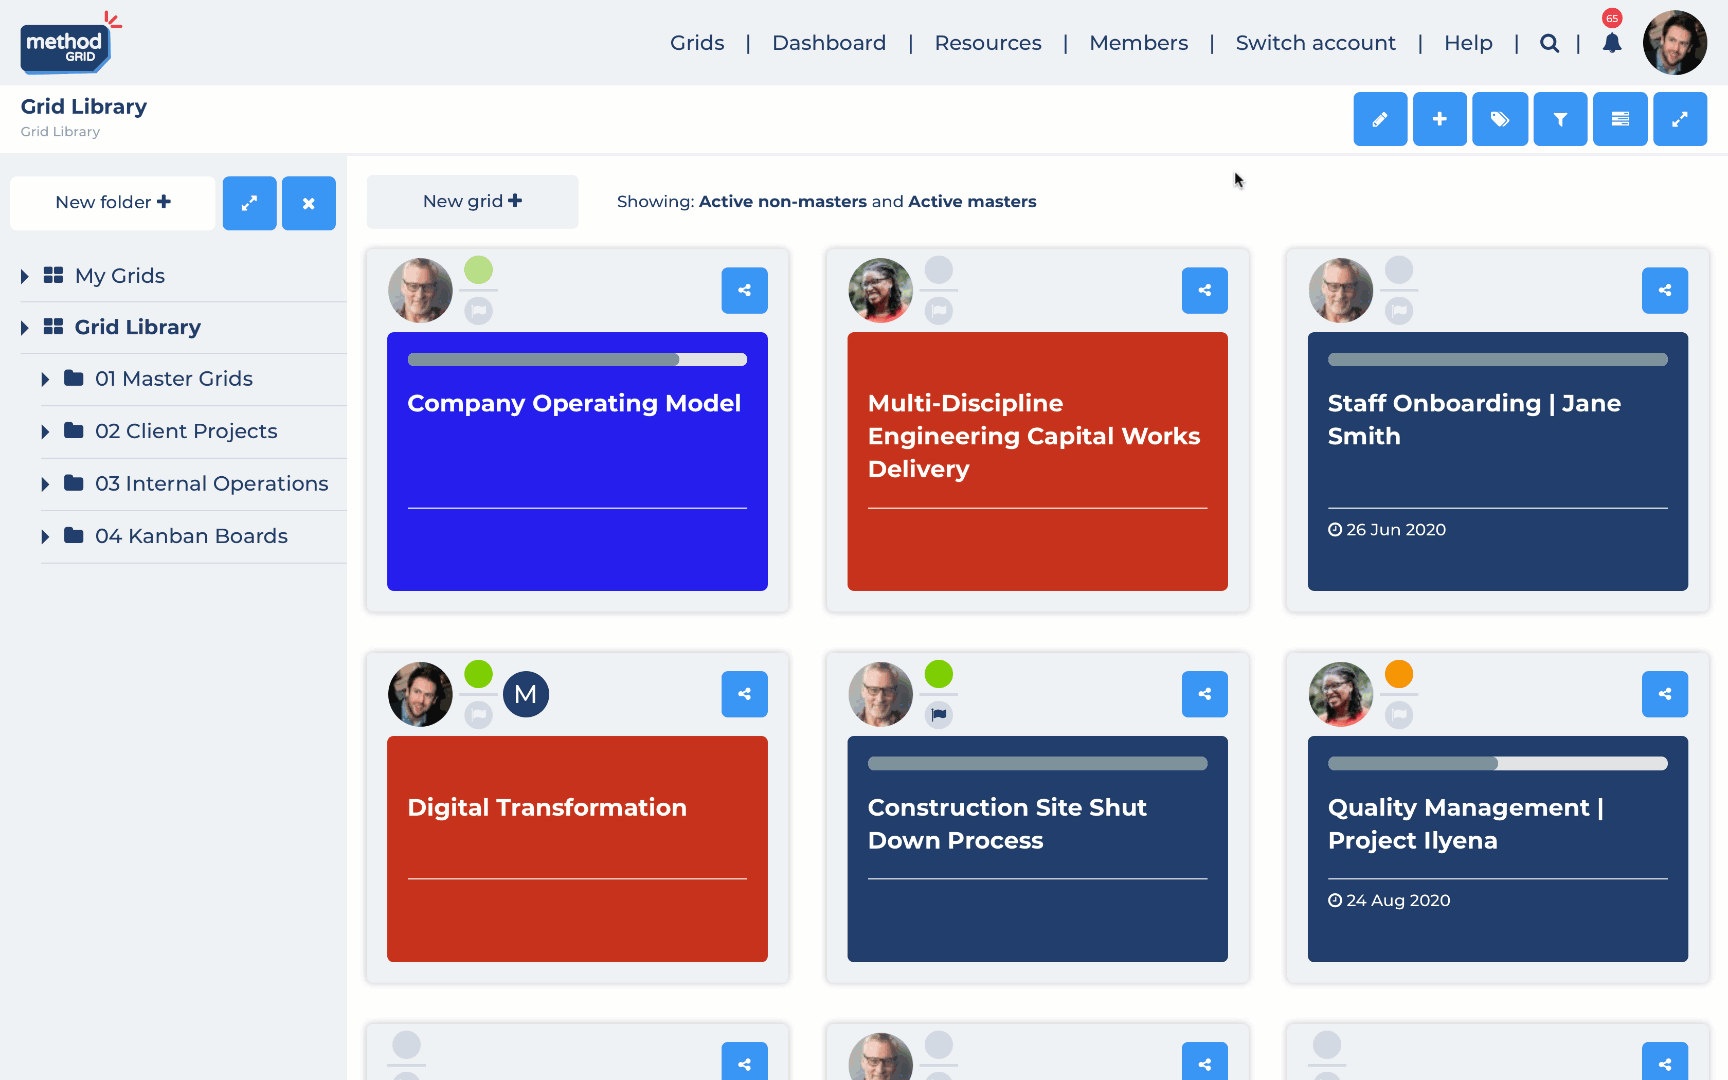
Task: Open the Digital Transformation grid tile
Action: click(577, 849)
